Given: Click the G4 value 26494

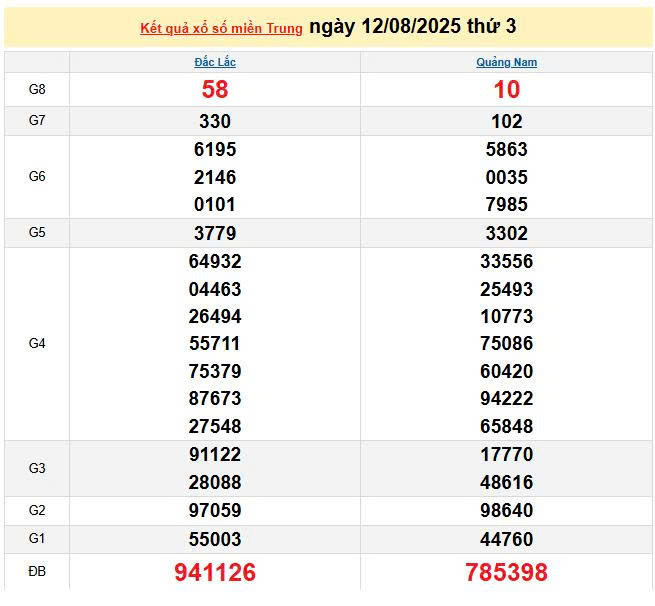Looking at the screenshot, I should (215, 317).
